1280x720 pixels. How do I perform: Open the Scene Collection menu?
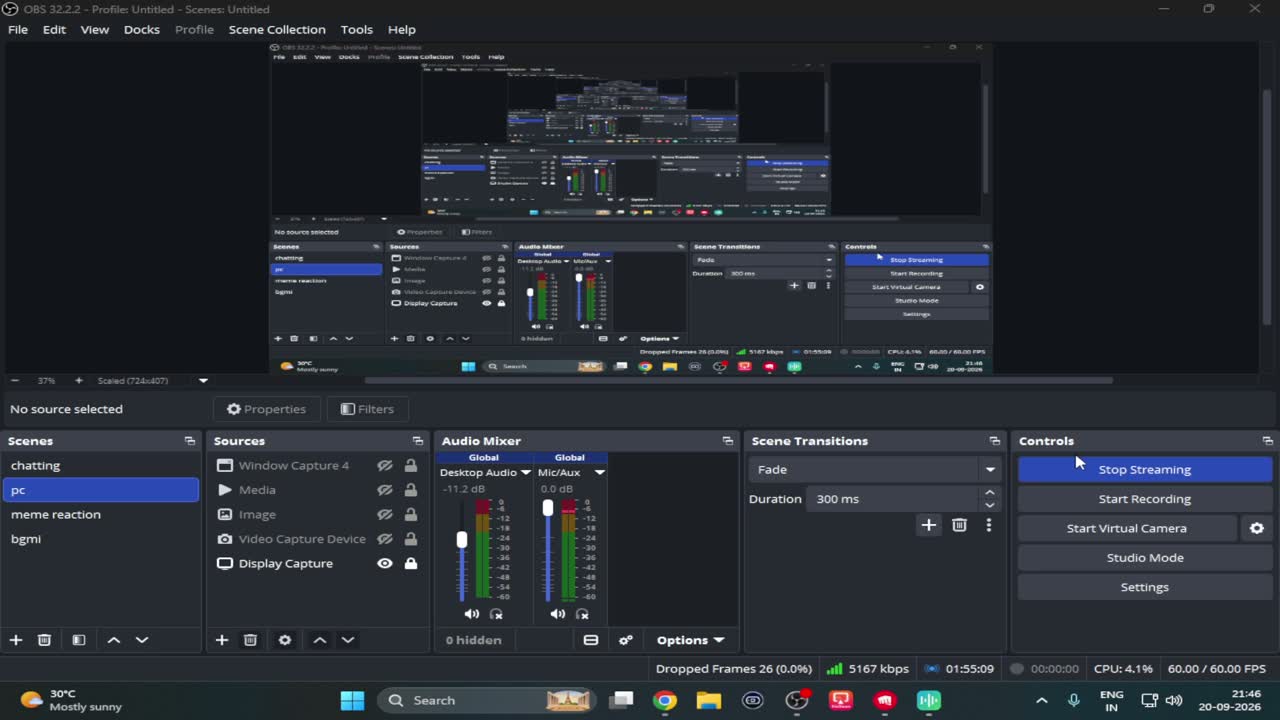click(x=277, y=29)
